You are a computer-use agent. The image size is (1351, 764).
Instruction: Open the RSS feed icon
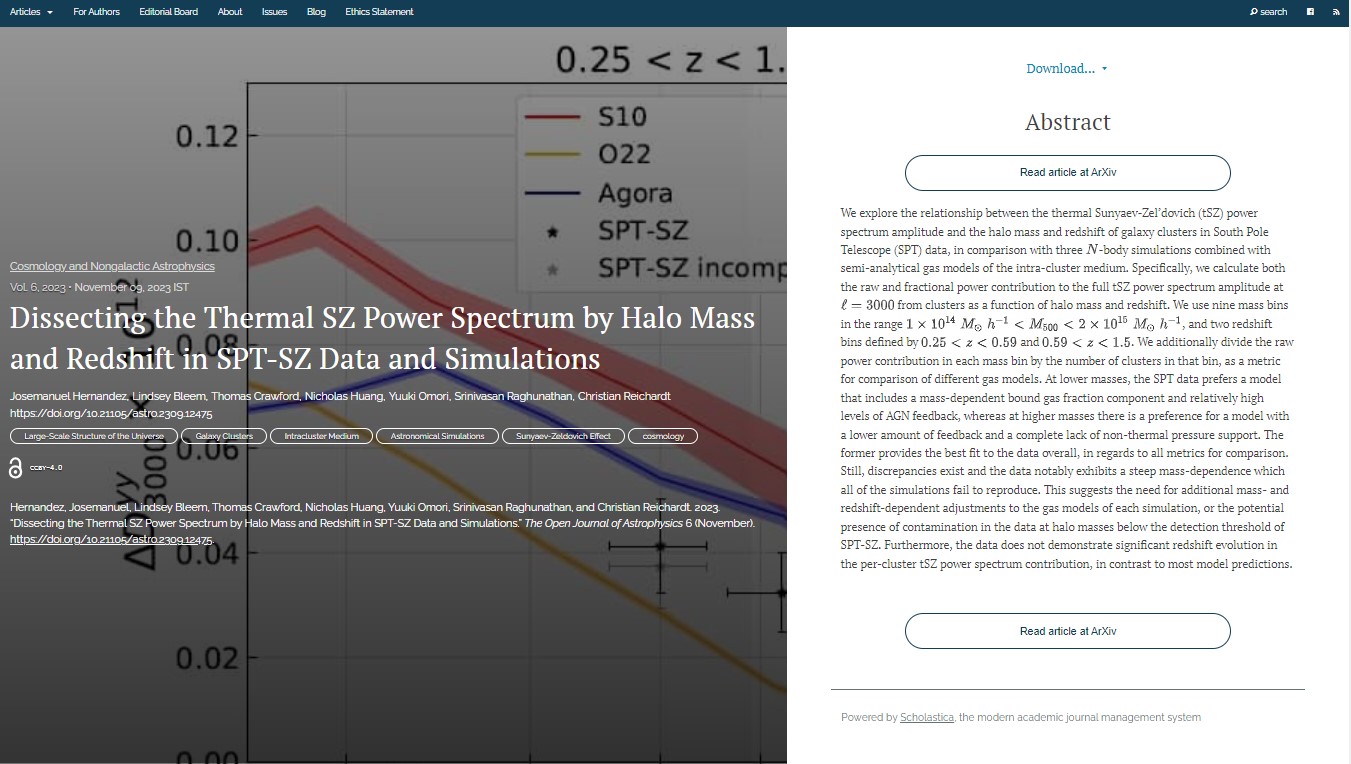tap(1336, 12)
